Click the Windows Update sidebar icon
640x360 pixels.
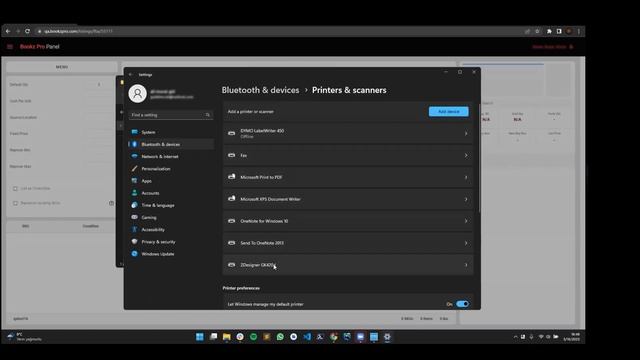134,253
